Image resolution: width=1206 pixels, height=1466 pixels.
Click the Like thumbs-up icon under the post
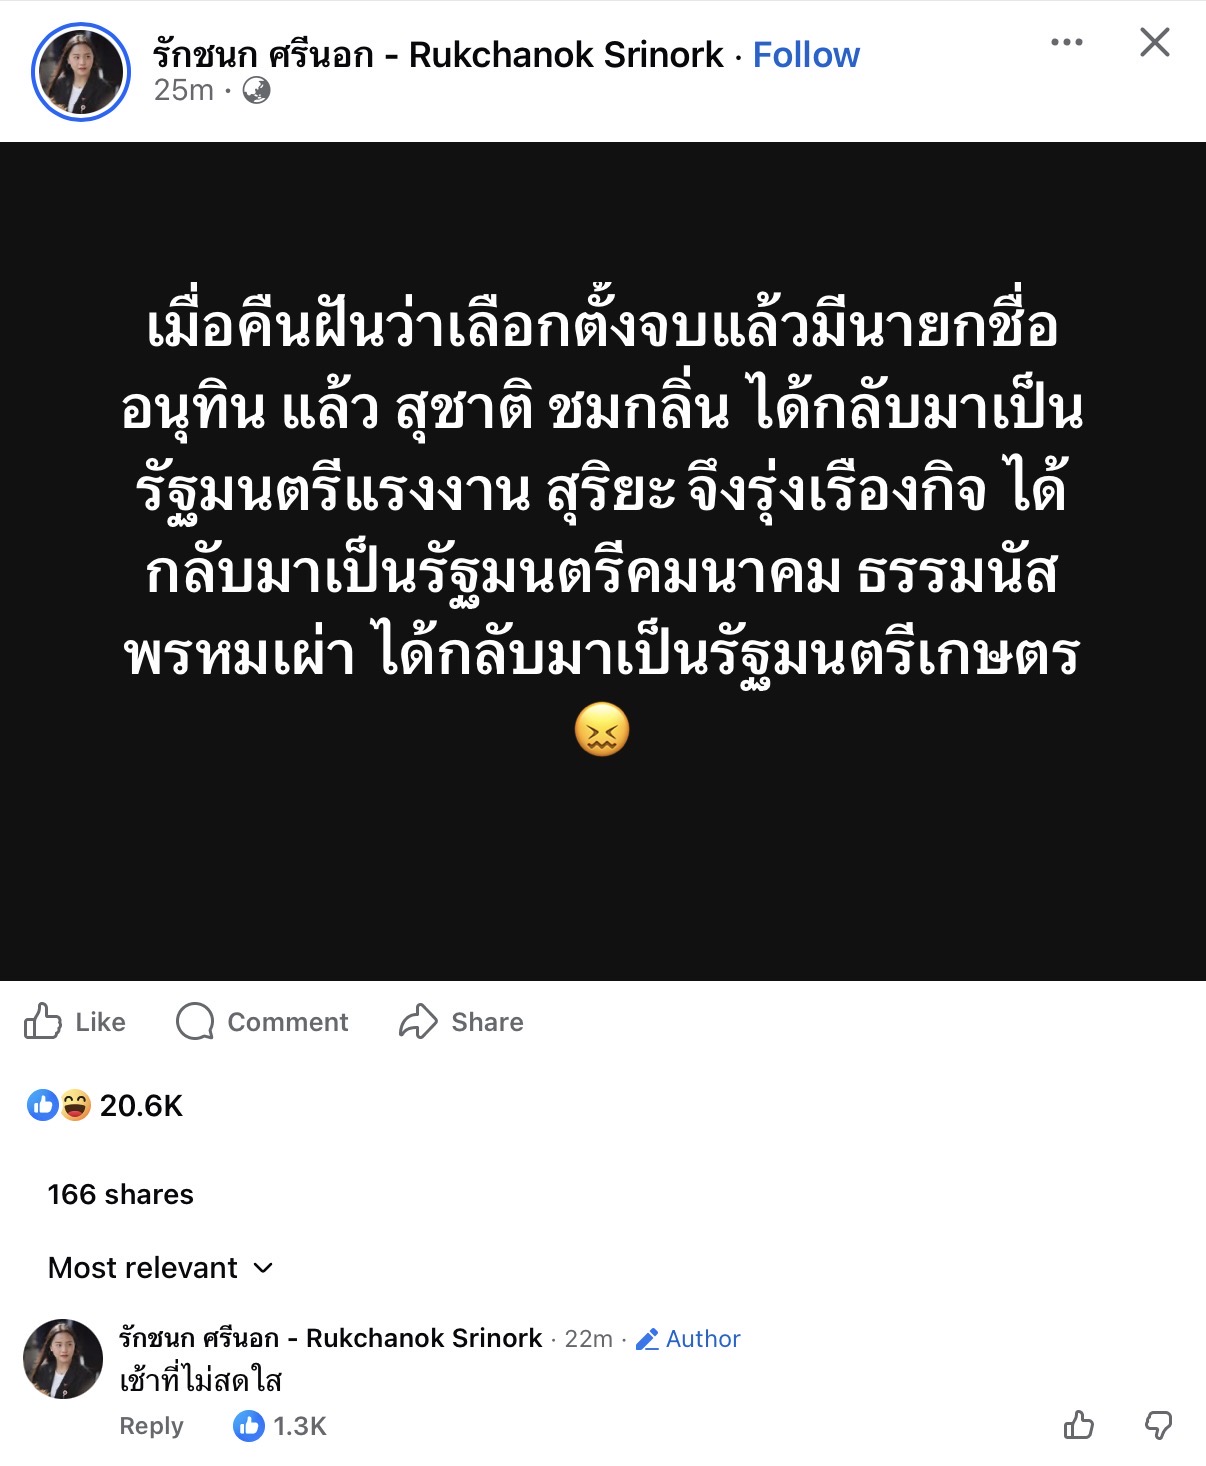point(43,1021)
